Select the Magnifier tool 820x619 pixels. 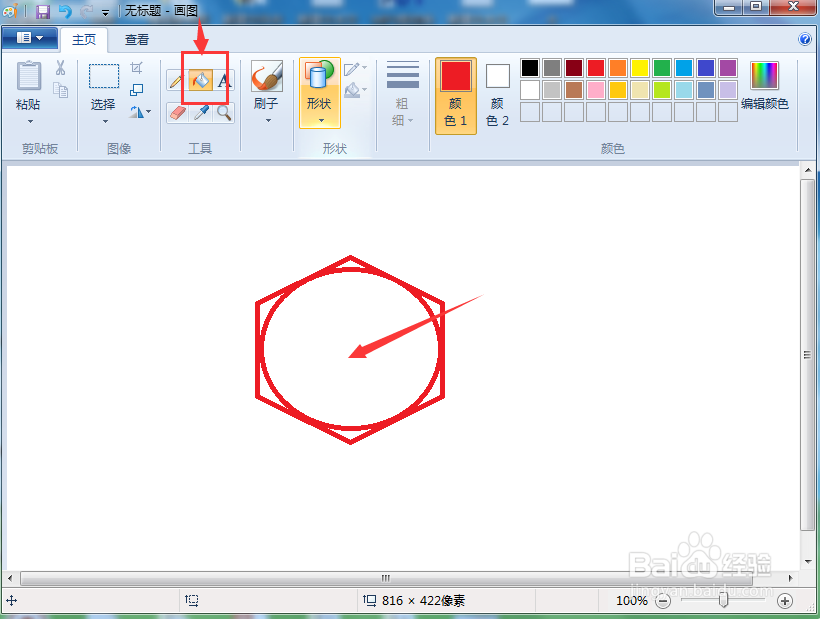coord(224,112)
